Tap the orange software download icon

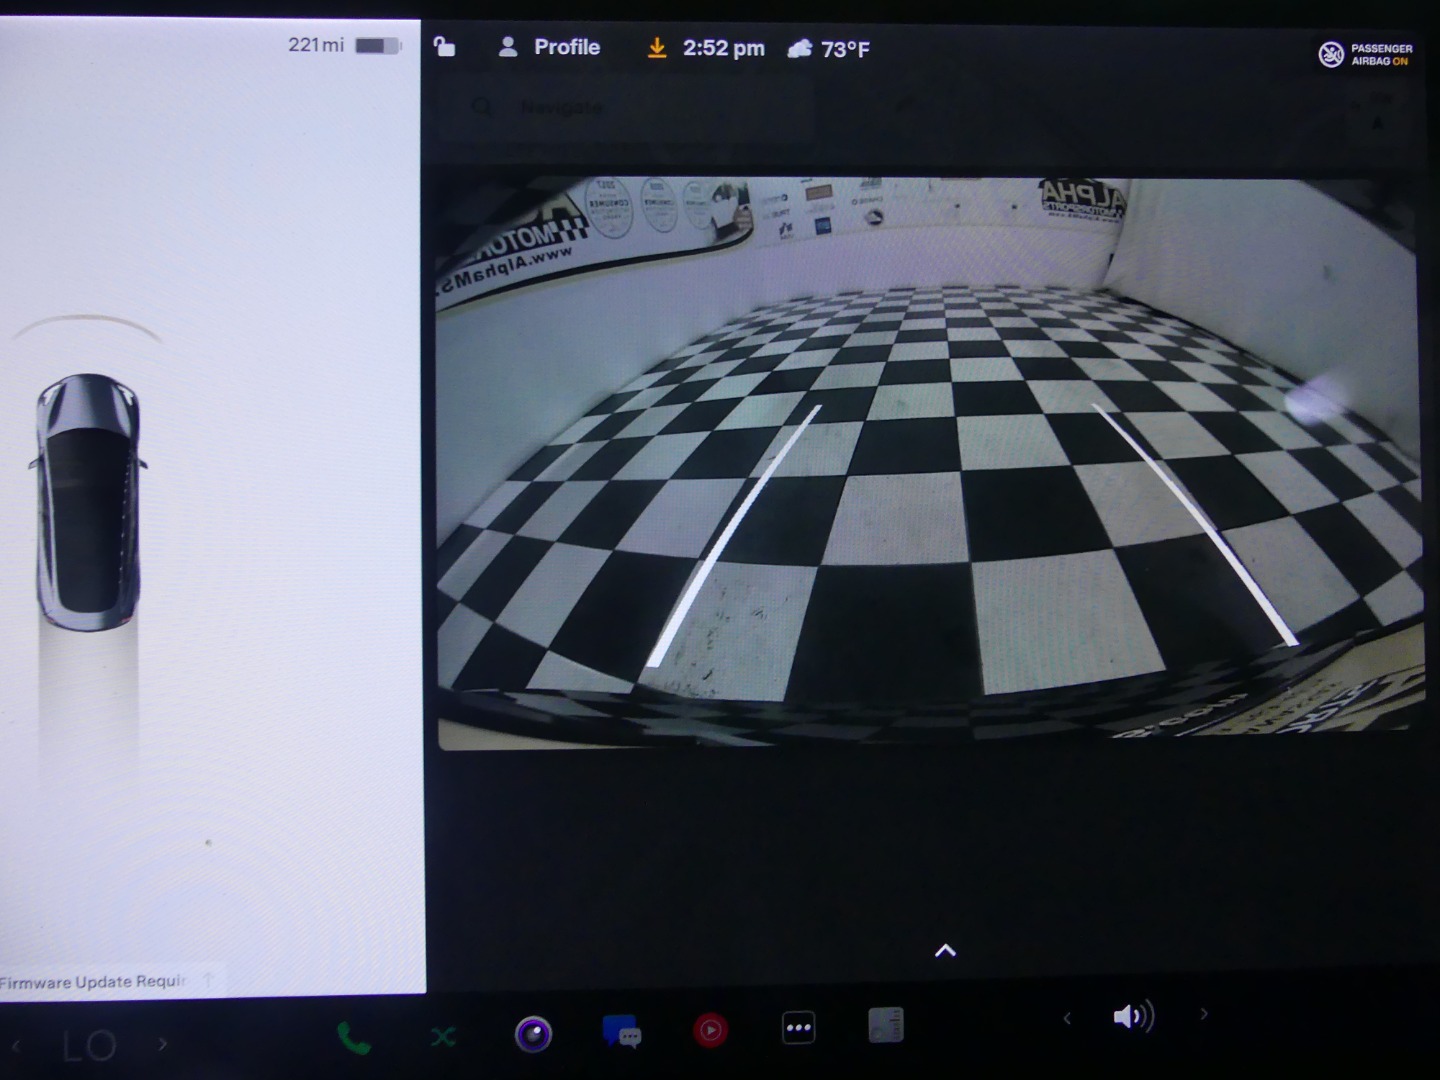pyautogui.click(x=657, y=48)
